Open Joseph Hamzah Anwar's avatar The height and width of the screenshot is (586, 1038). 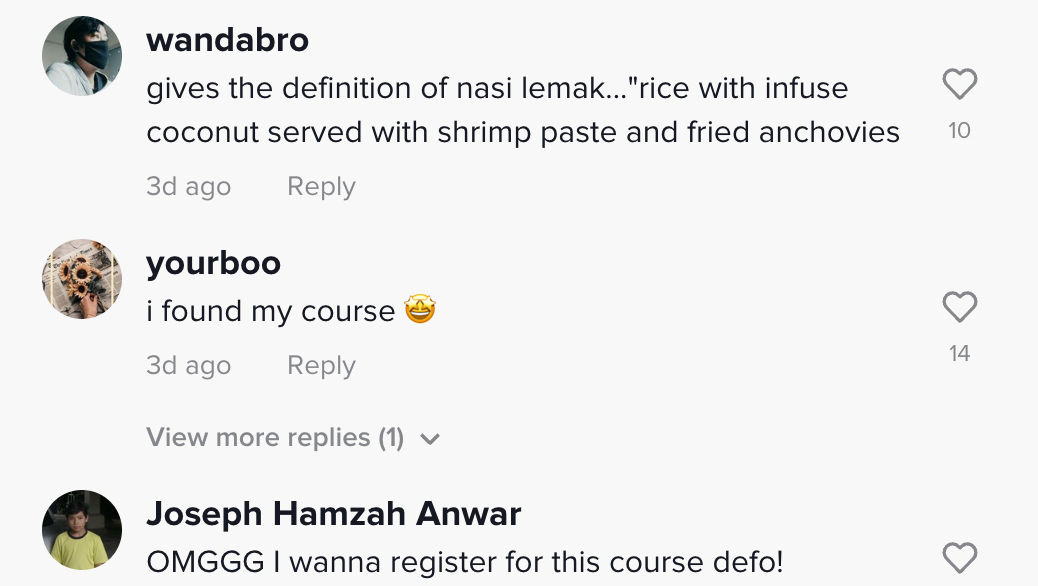tap(82, 530)
